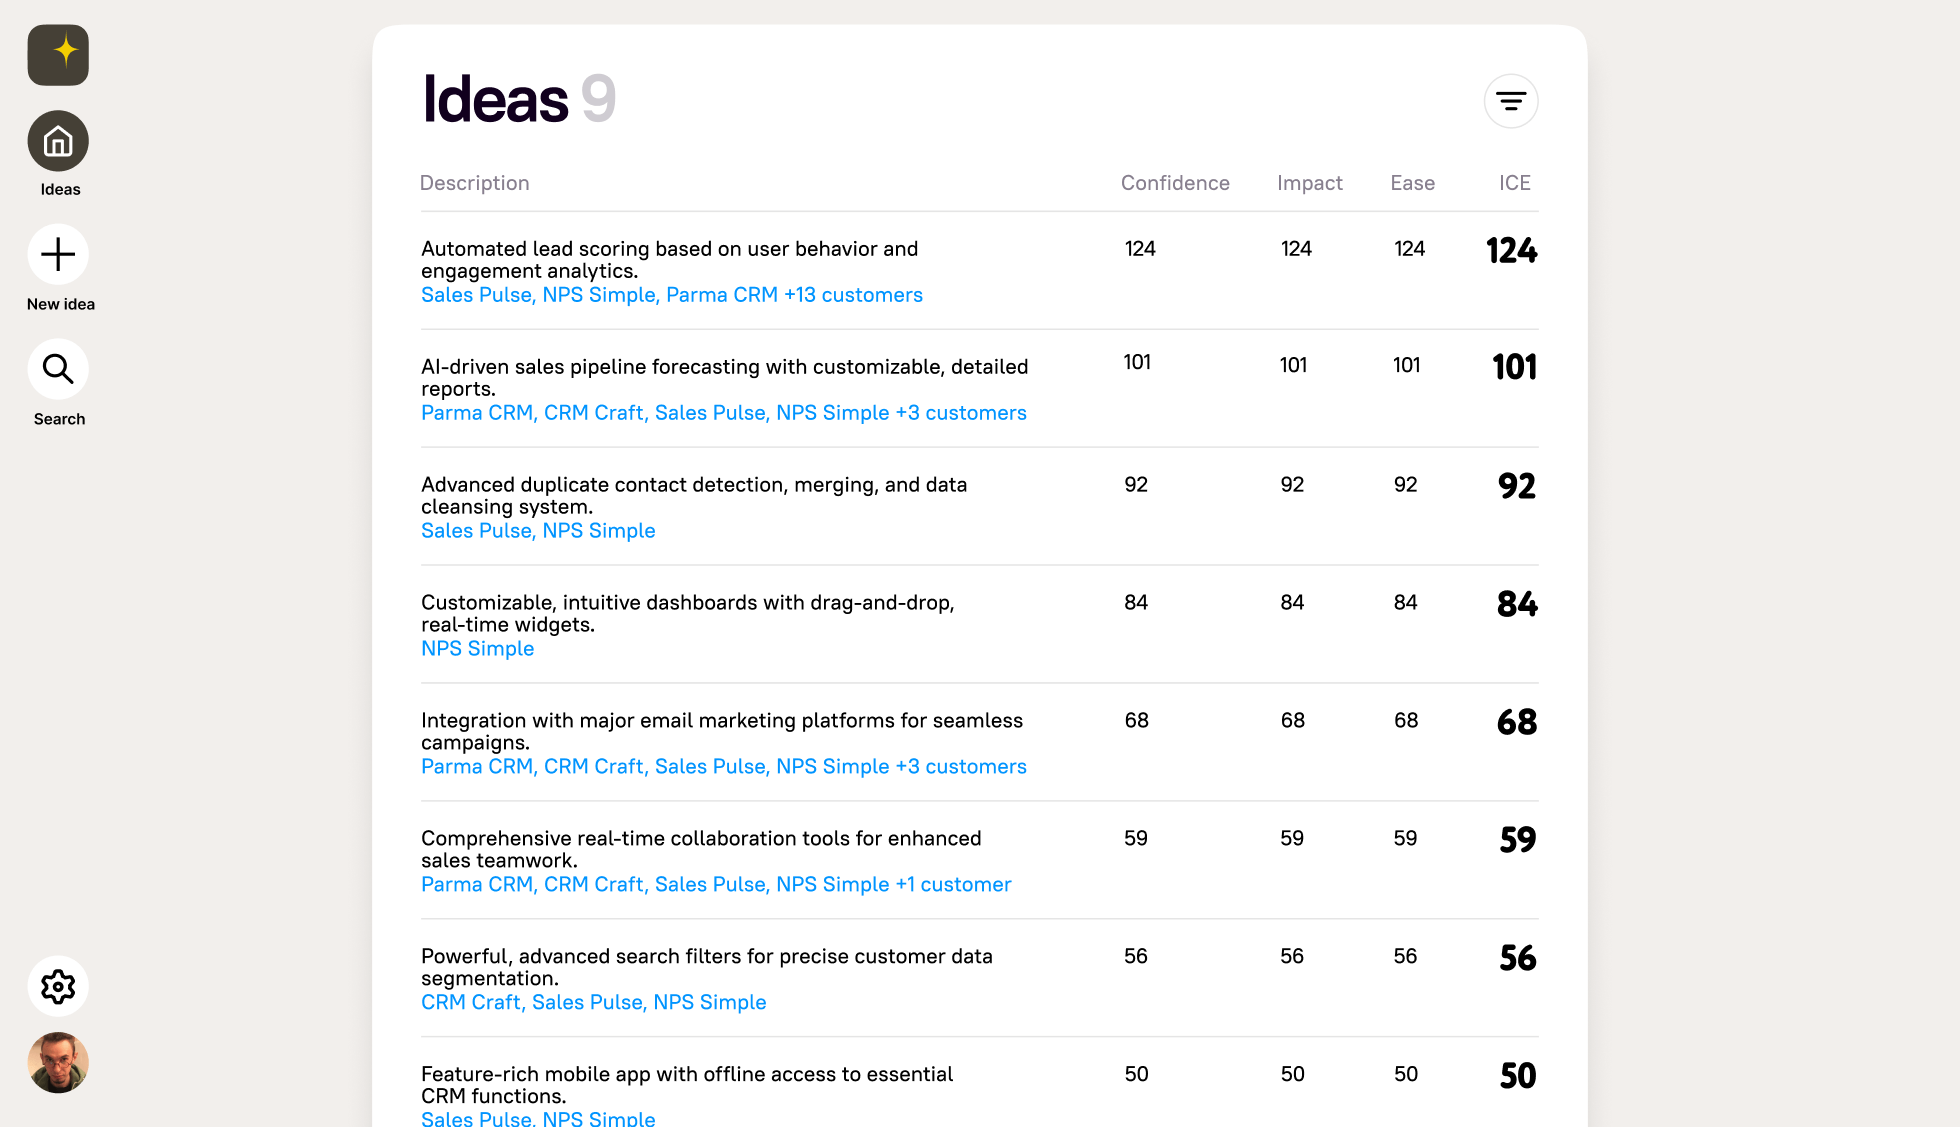This screenshot has width=1960, height=1127.
Task: Click the yellow star app logo
Action: point(58,55)
